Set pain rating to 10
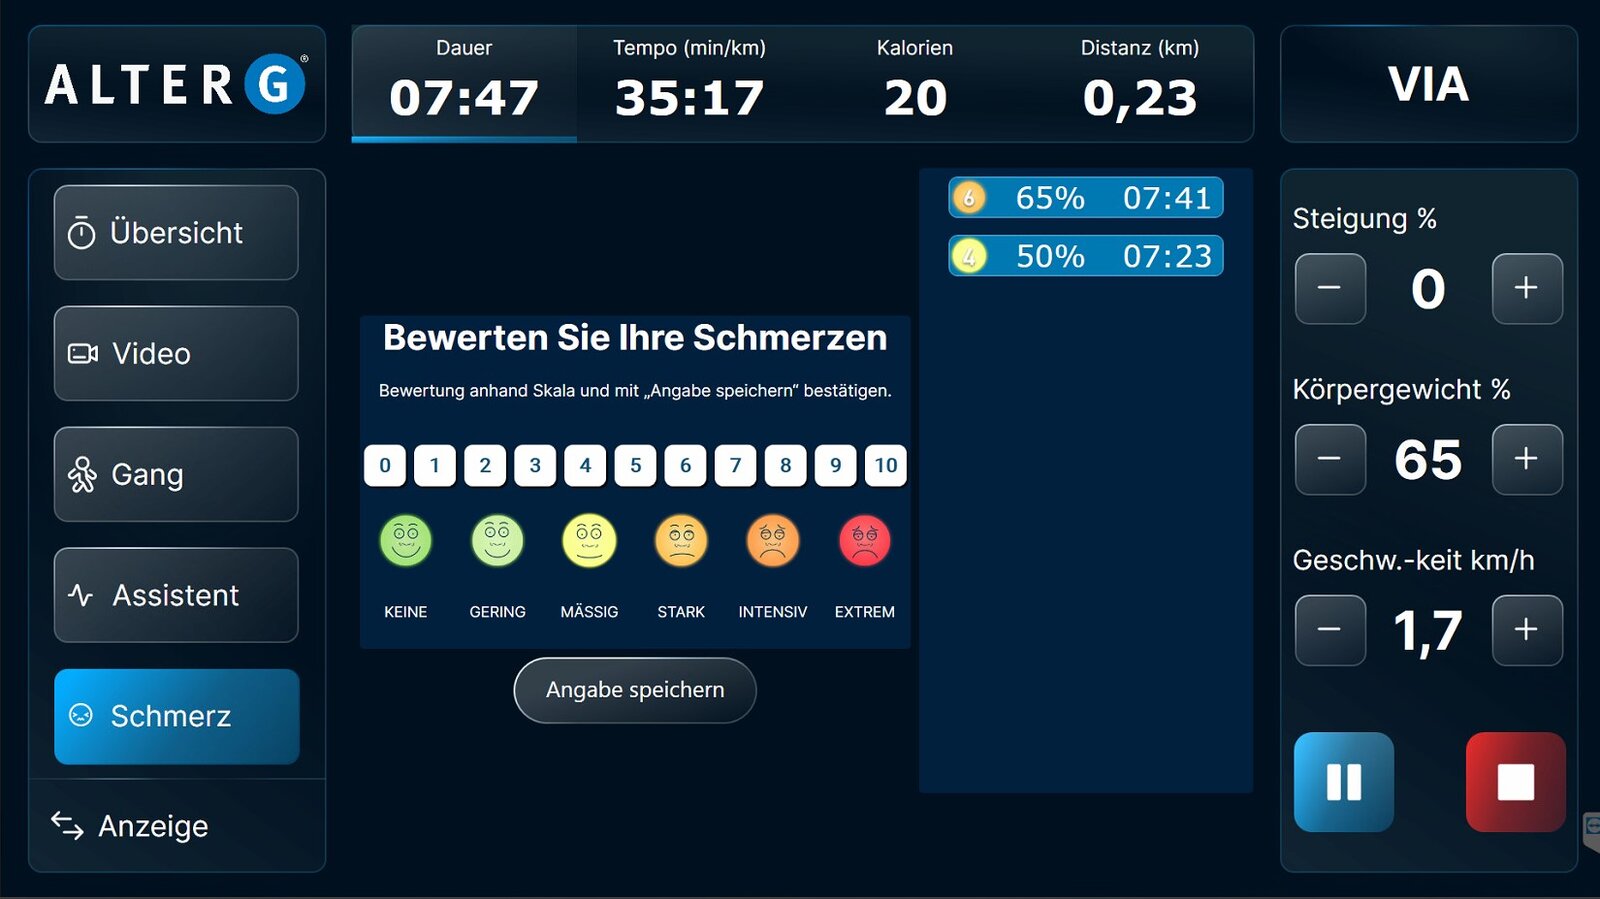The height and width of the screenshot is (899, 1600). pyautogui.click(x=886, y=465)
